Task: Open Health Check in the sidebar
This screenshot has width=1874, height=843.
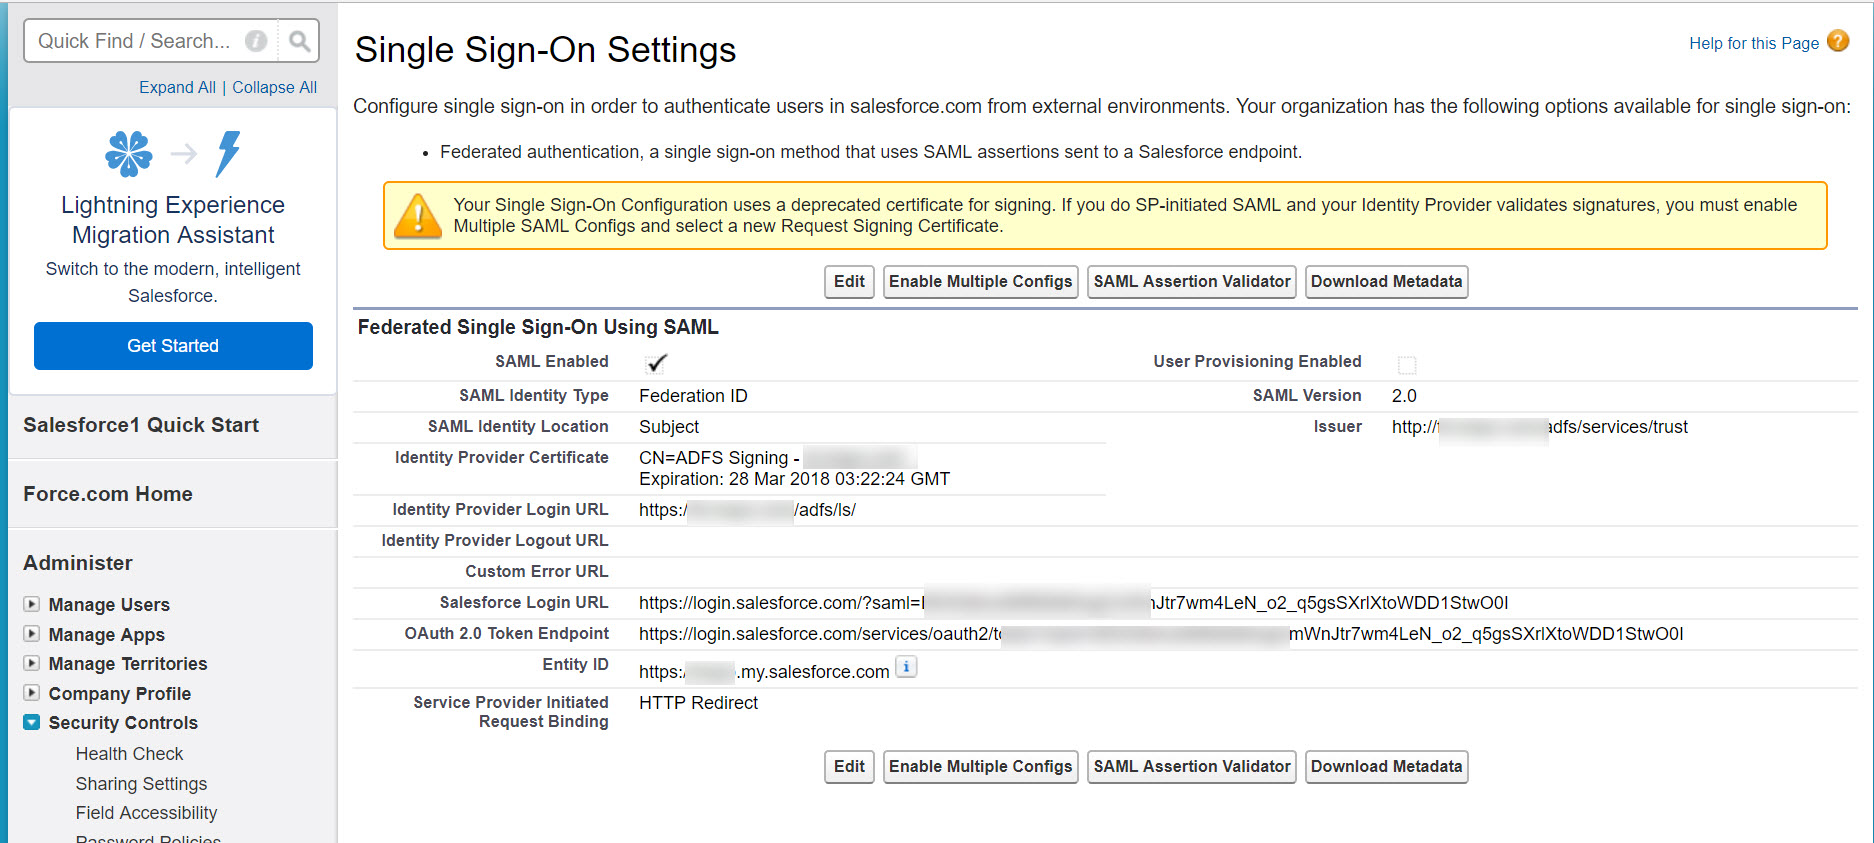Action: coord(129,754)
